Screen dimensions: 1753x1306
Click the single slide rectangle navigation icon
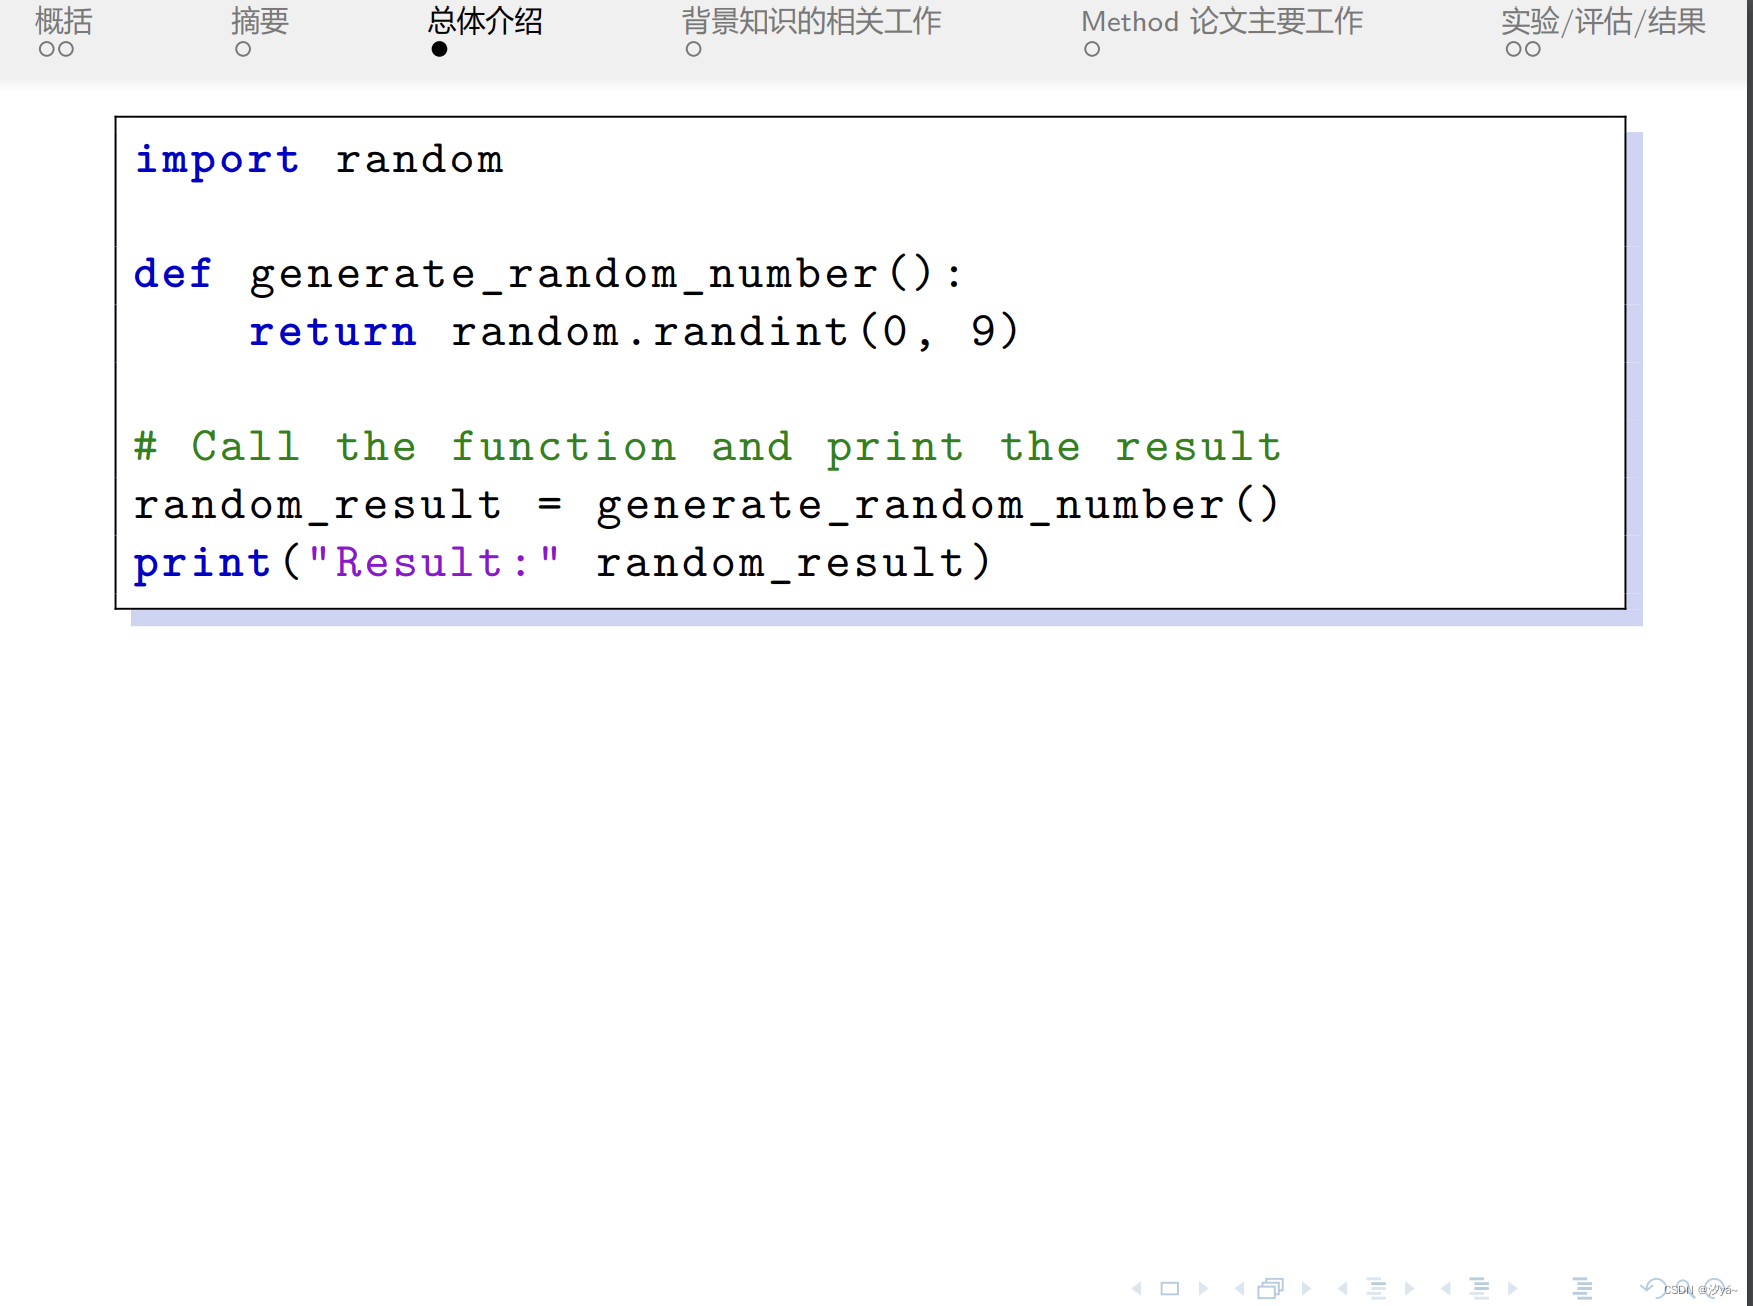[1170, 1288]
